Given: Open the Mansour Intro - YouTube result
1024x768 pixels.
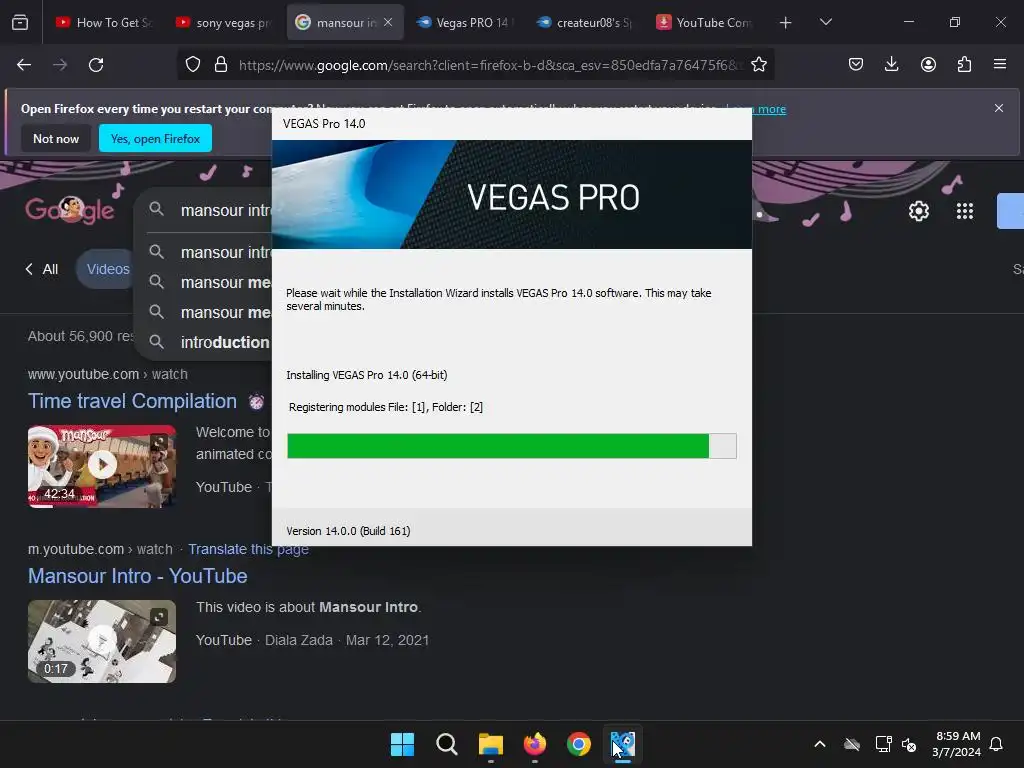Looking at the screenshot, I should (138, 576).
